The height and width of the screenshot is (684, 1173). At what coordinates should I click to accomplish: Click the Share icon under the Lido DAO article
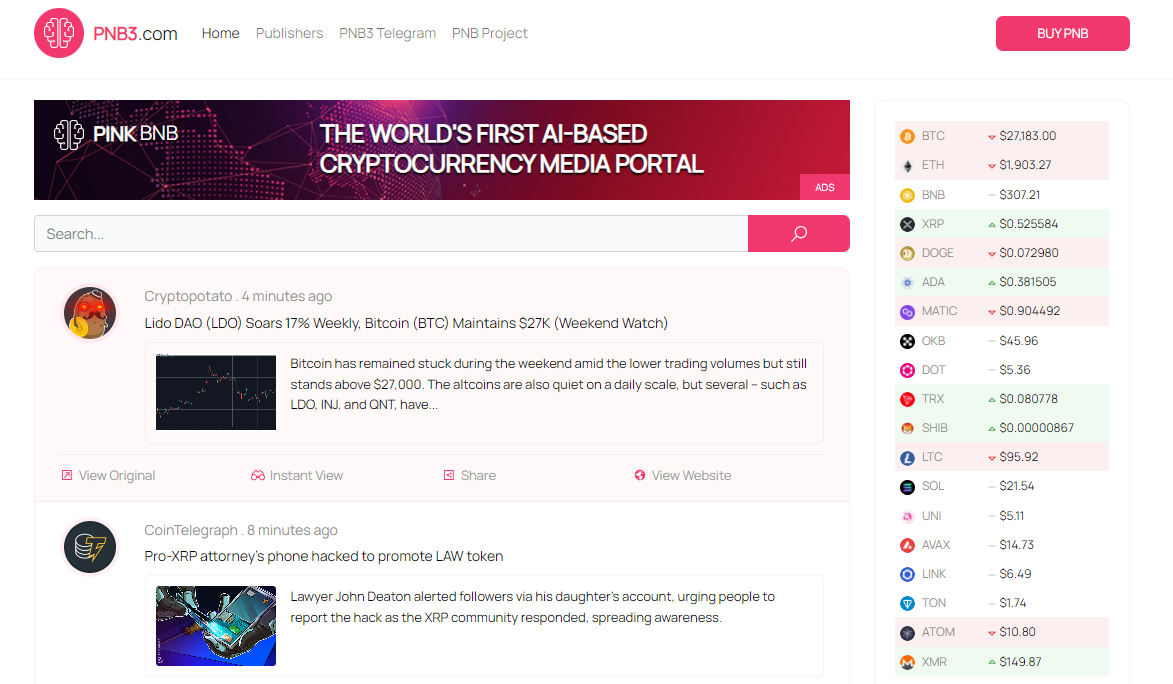(448, 475)
